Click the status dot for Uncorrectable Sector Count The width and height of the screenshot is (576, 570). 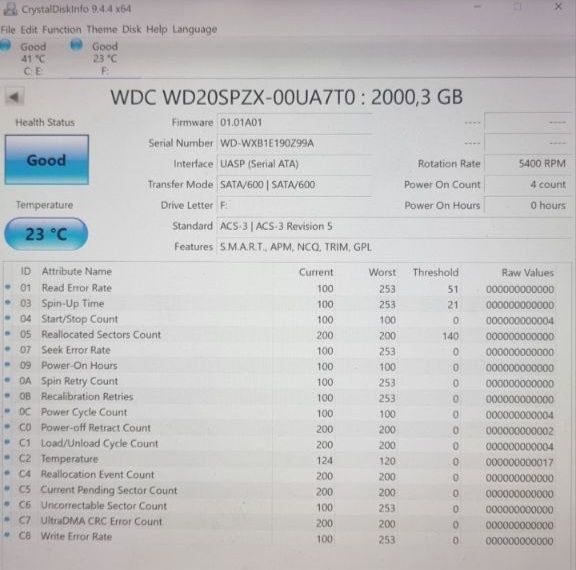[7, 504]
